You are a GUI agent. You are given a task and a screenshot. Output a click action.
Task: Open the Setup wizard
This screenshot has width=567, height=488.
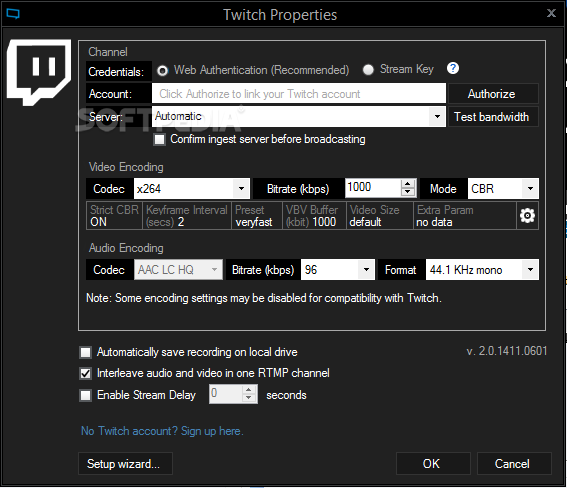click(x=125, y=463)
